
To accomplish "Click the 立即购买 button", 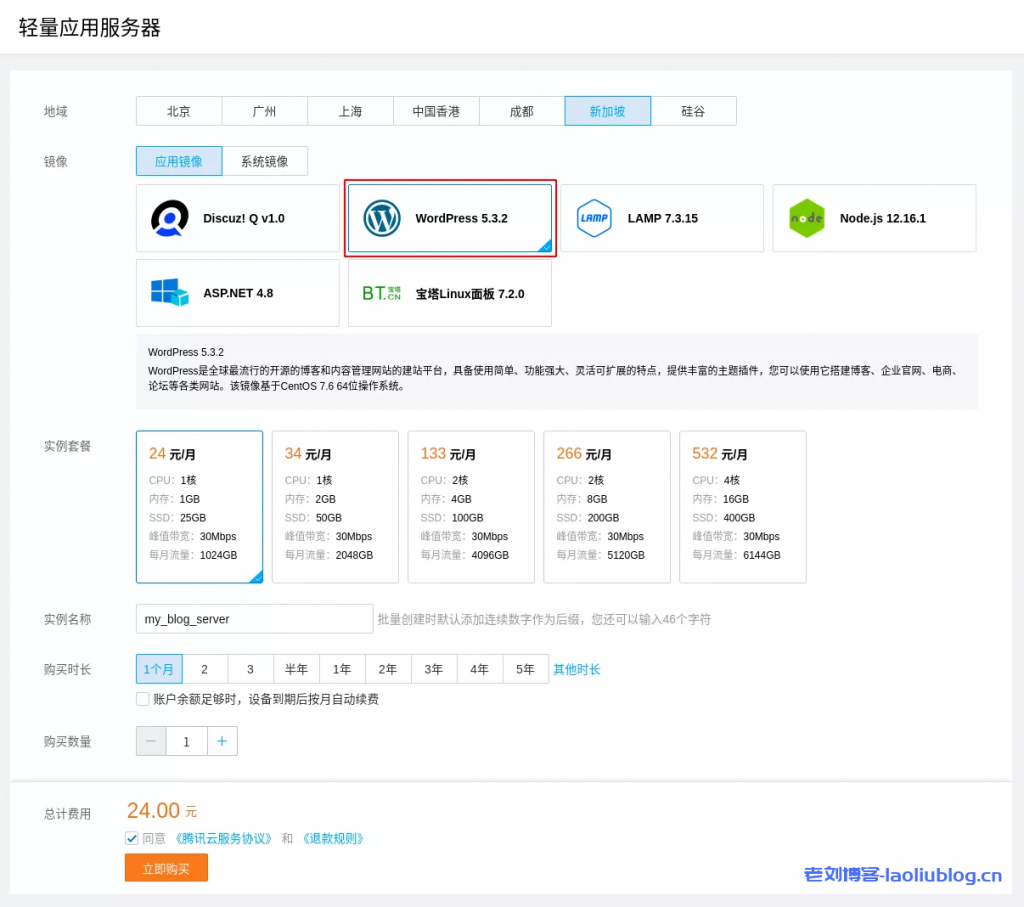I will [166, 868].
